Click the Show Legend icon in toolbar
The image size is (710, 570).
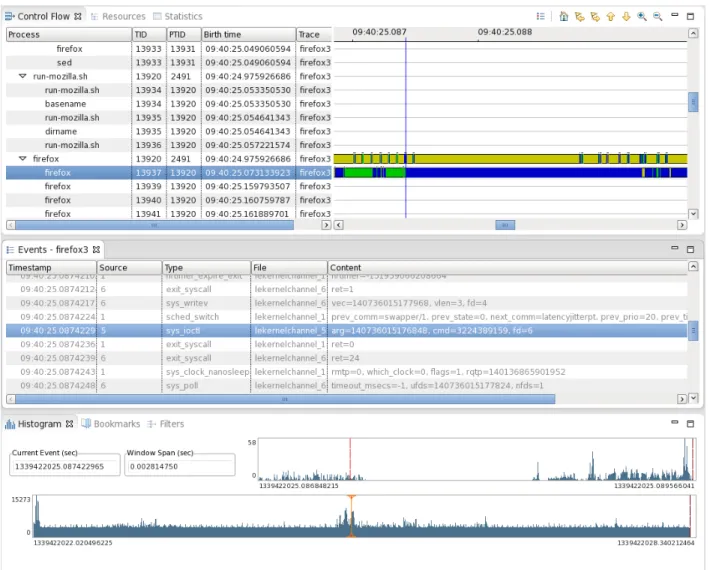540,16
